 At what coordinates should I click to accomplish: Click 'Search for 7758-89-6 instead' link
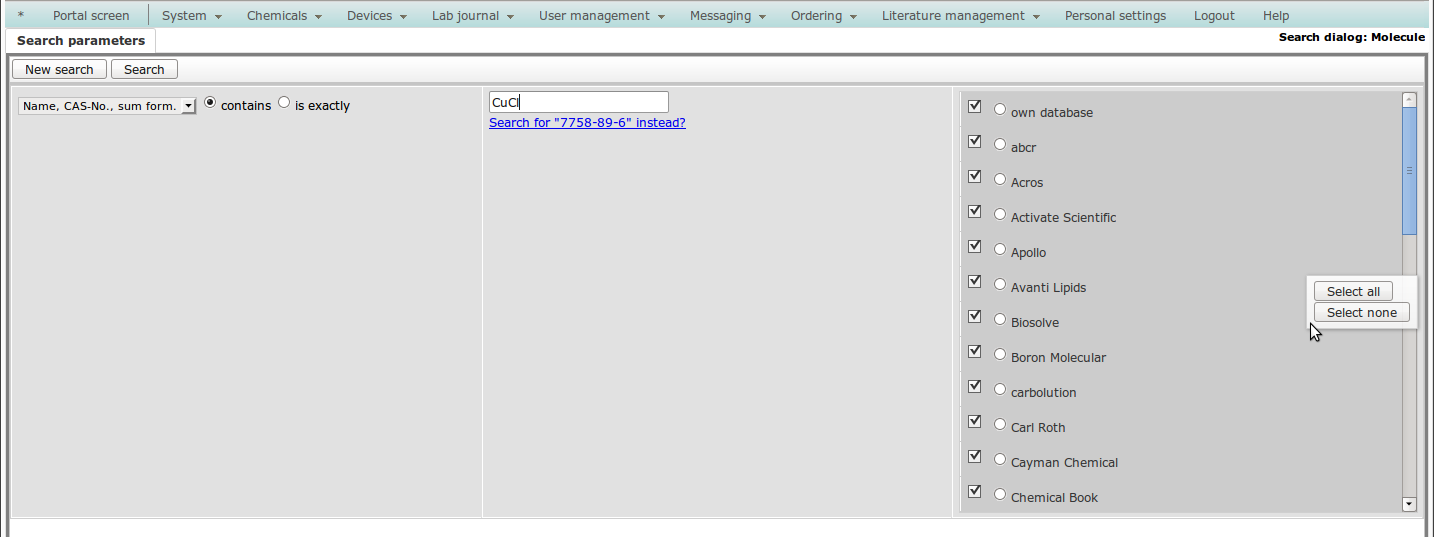[x=587, y=123]
